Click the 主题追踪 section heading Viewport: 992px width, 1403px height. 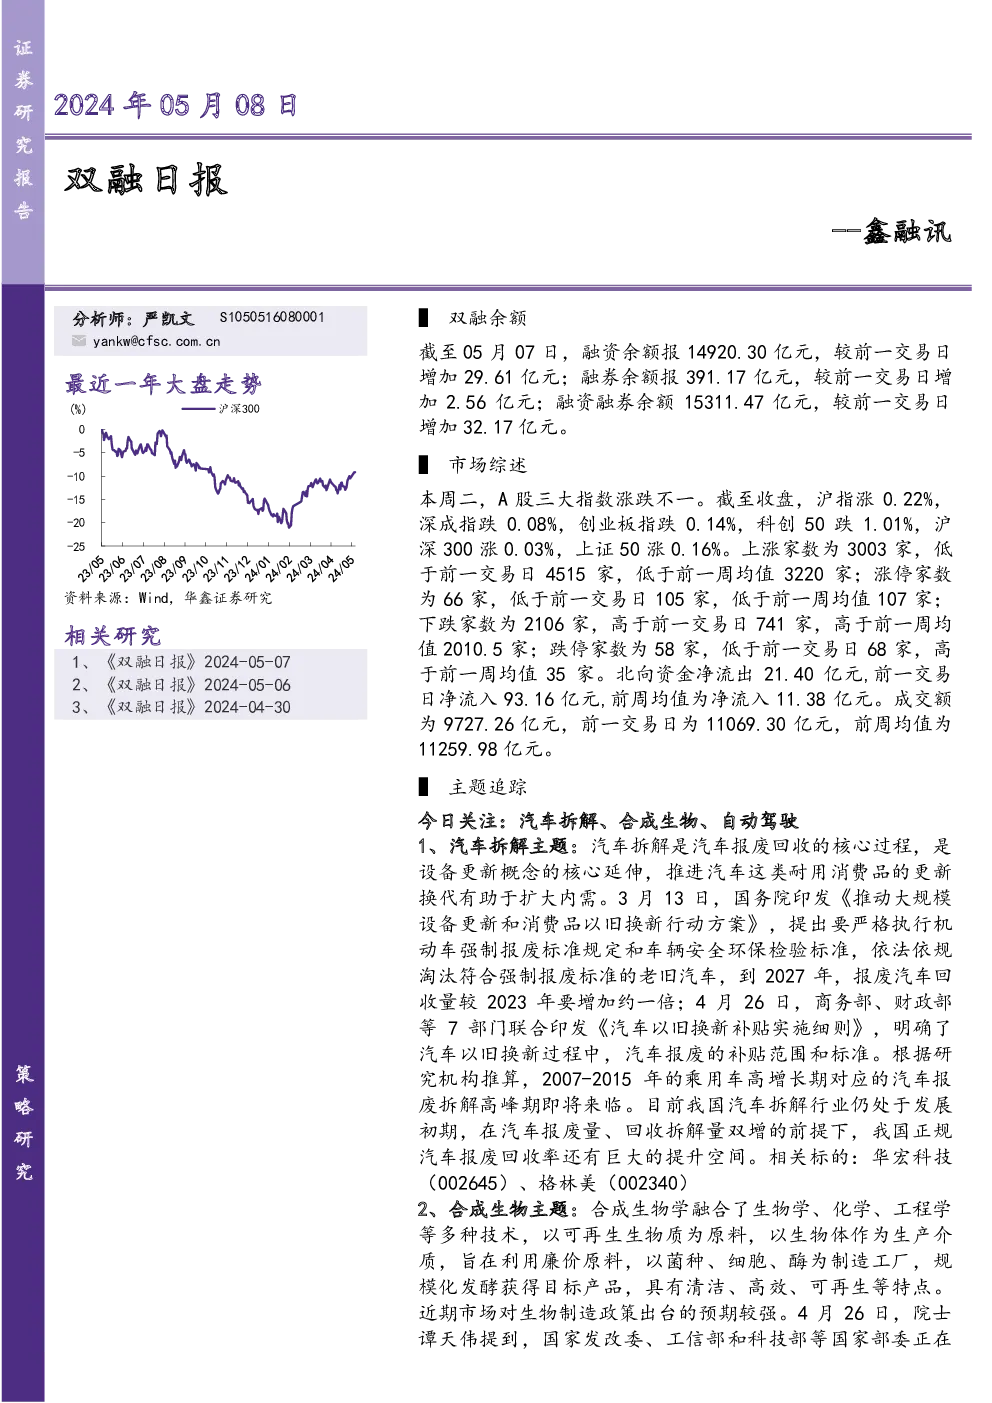(x=487, y=787)
